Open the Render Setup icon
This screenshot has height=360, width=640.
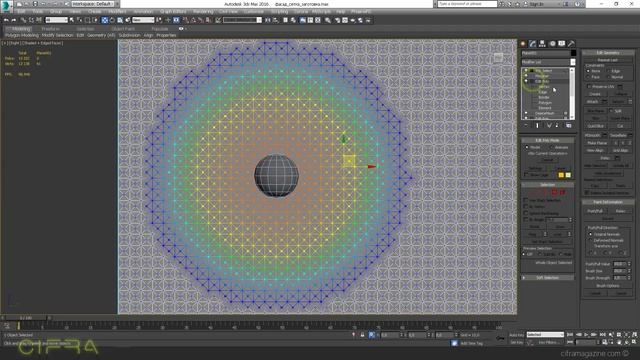coord(338,20)
